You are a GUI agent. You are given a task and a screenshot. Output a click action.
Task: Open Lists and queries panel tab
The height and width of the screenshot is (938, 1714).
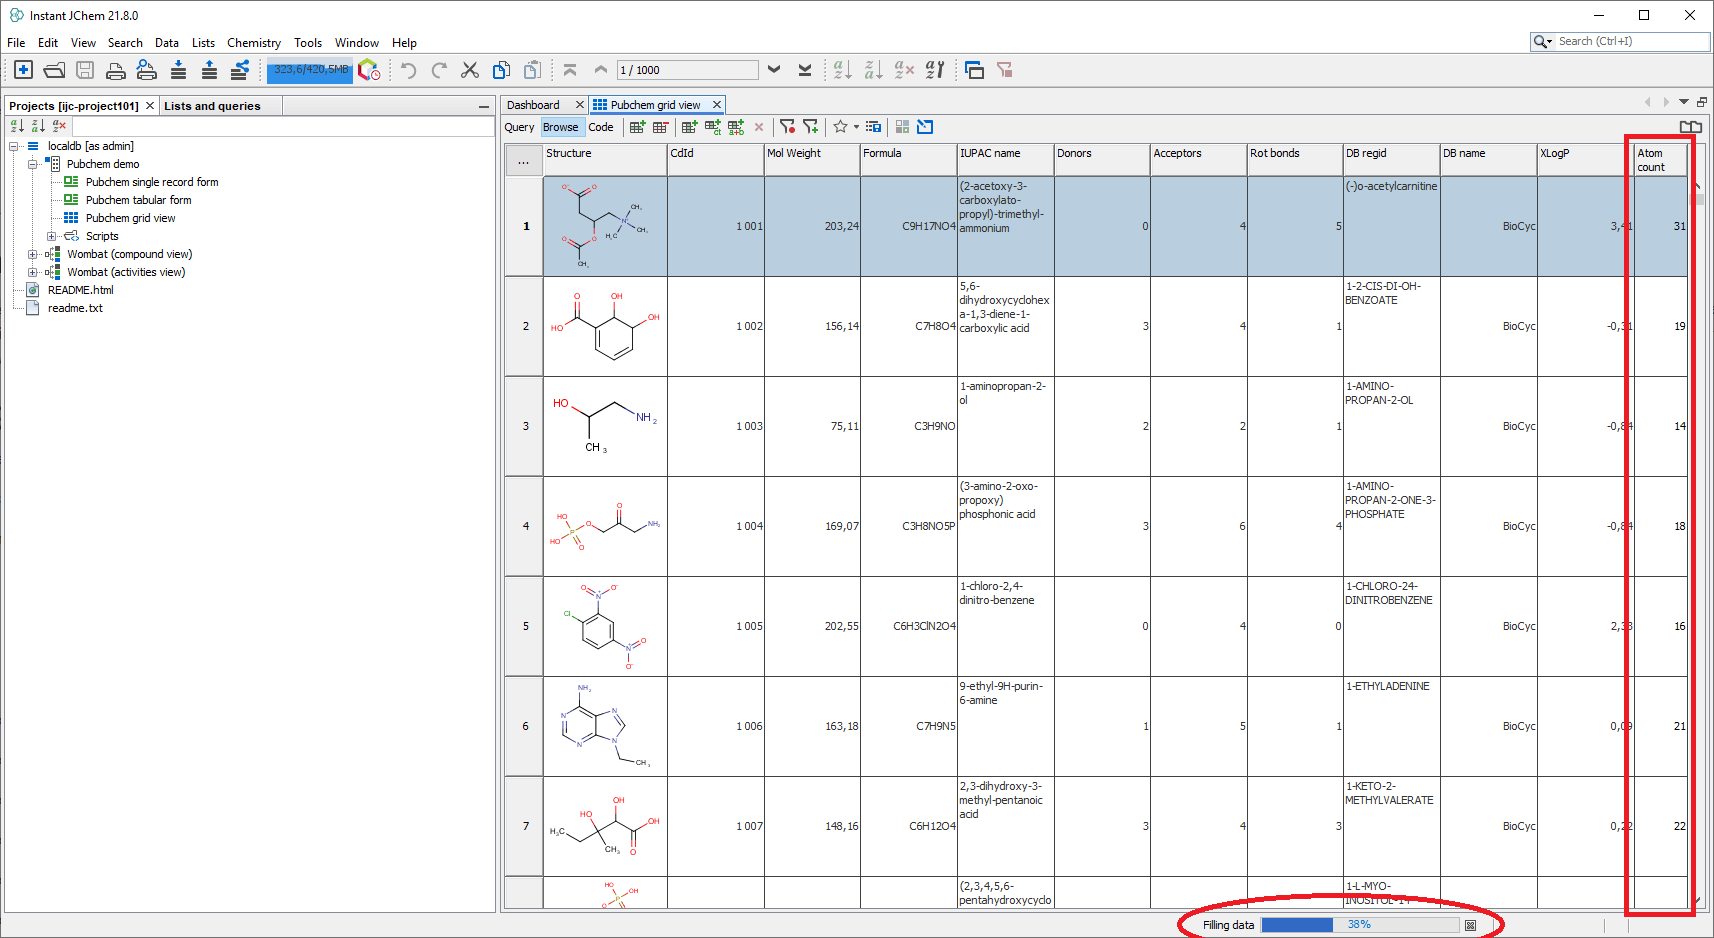(x=212, y=106)
